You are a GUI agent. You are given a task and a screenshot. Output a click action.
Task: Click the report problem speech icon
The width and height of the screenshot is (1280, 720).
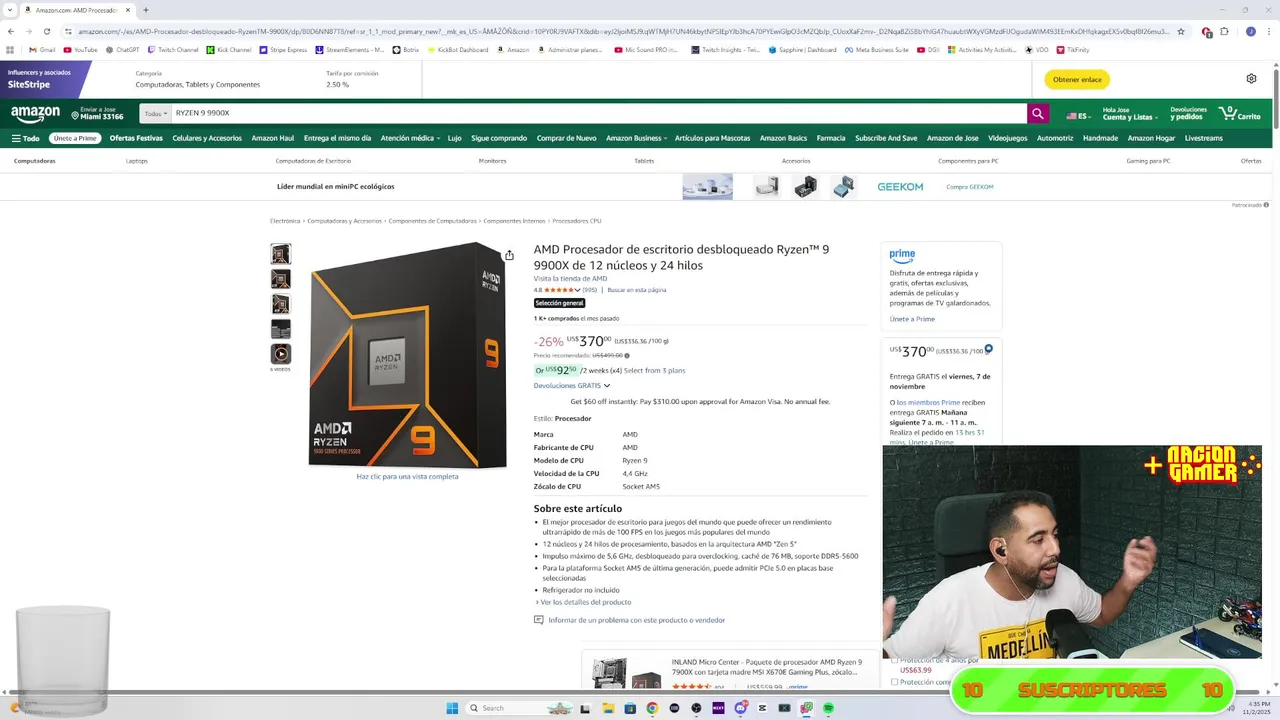pyautogui.click(x=539, y=620)
